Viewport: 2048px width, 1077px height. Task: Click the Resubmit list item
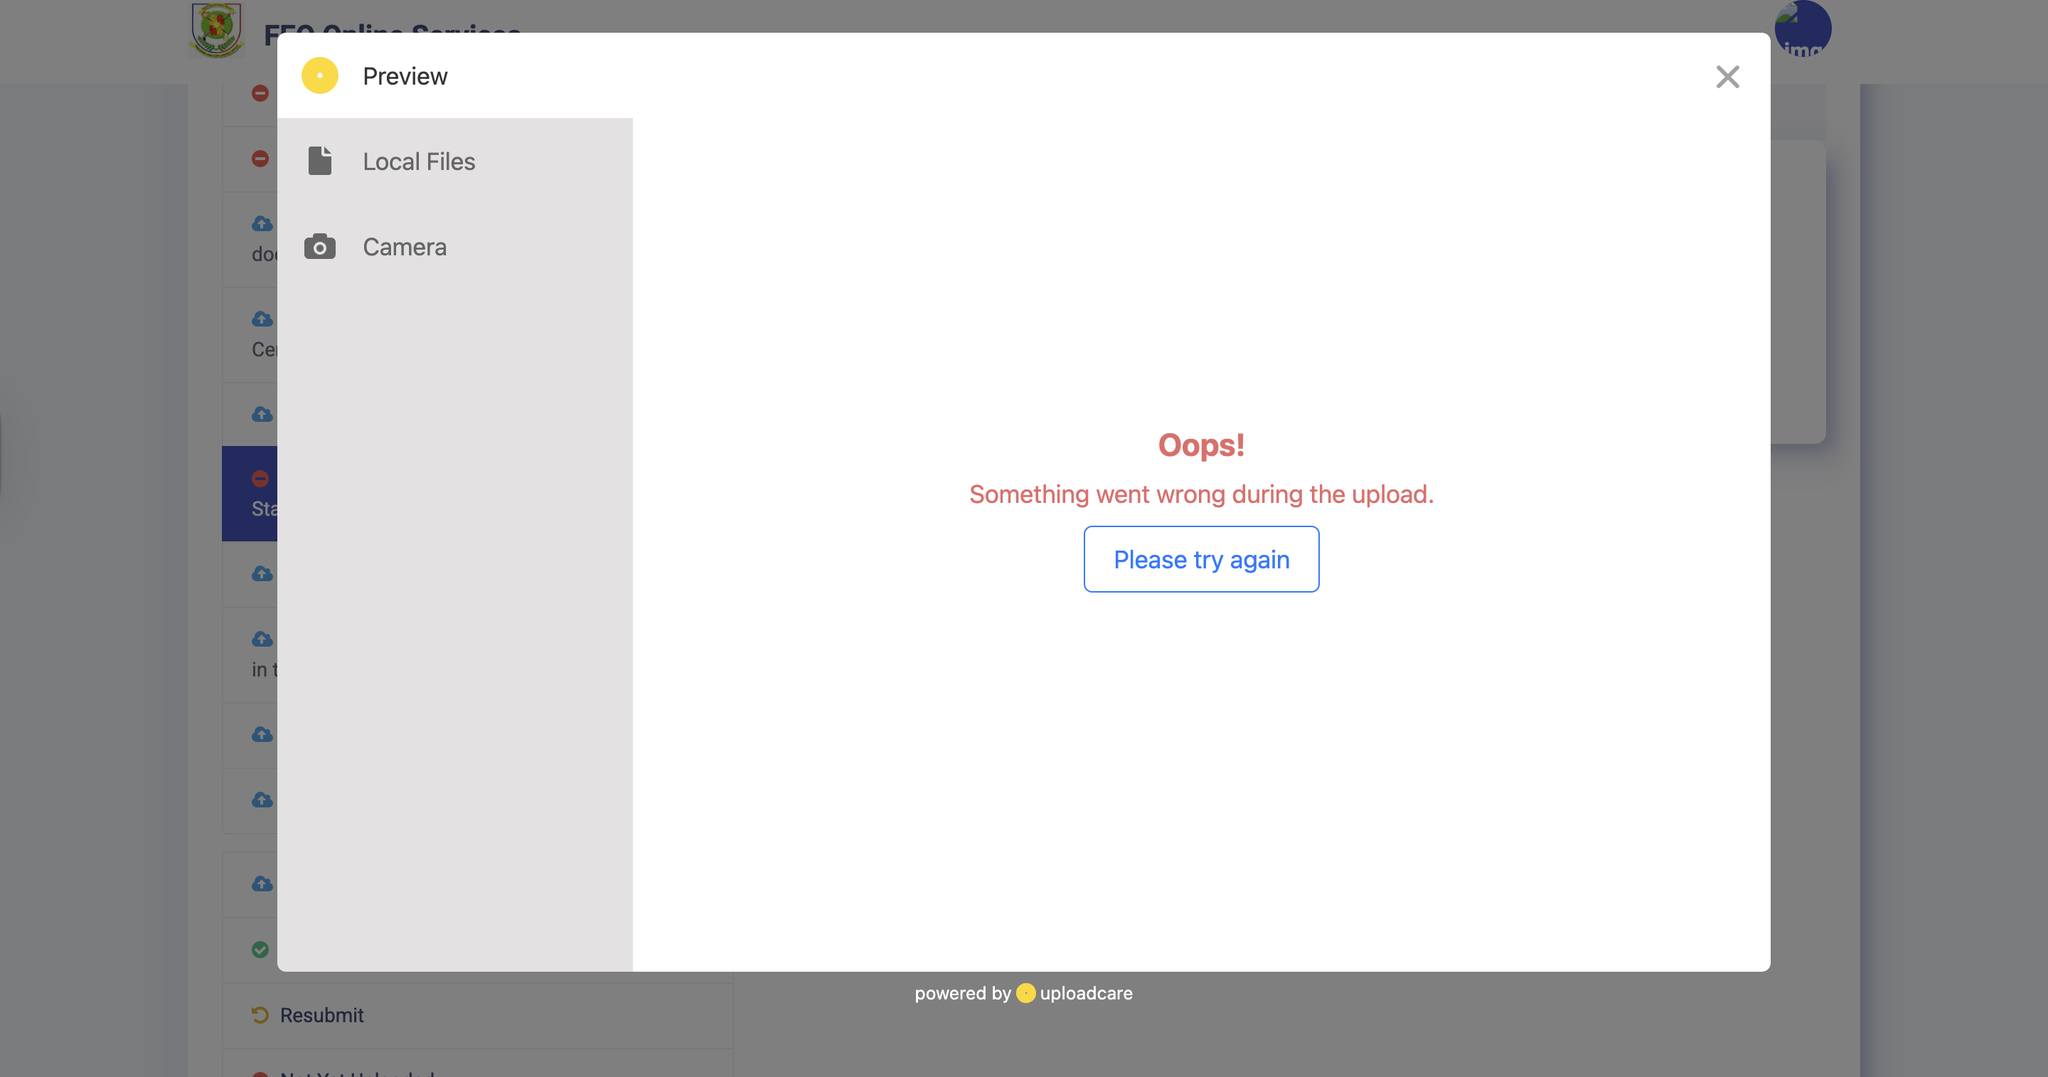click(x=477, y=1015)
